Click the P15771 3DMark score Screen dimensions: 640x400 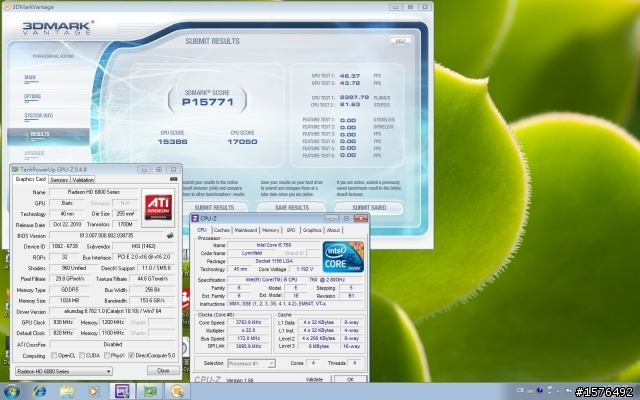pyautogui.click(x=207, y=102)
